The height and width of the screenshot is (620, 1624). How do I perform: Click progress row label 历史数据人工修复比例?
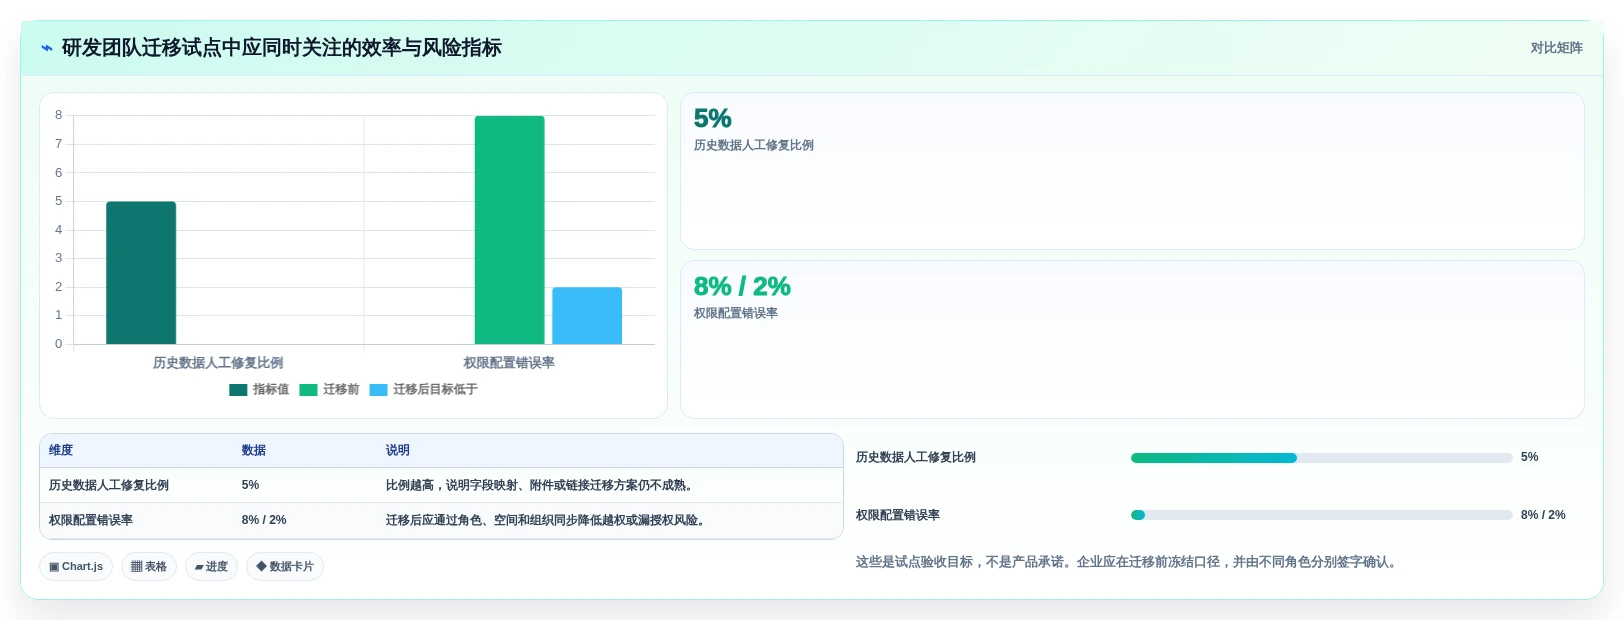(x=916, y=457)
